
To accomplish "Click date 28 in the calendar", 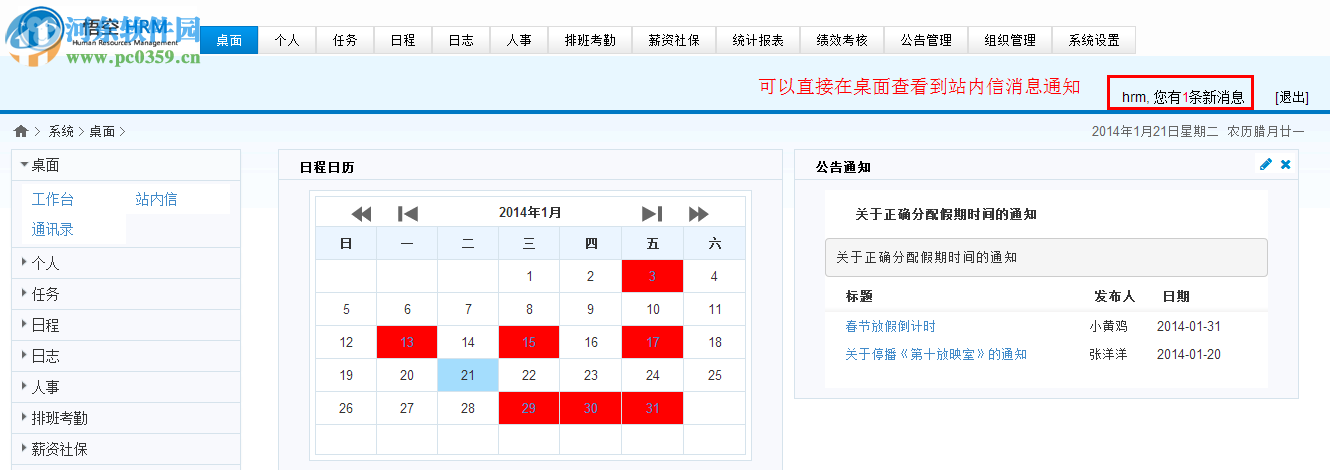I will point(468,408).
